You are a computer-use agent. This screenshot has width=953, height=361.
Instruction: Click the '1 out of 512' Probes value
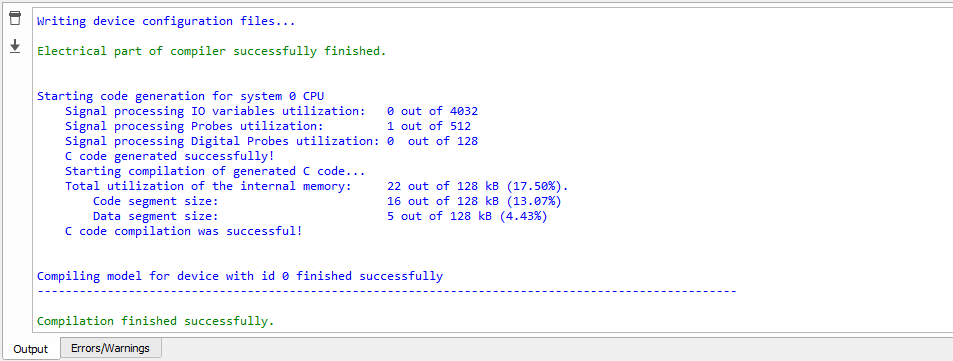428,126
